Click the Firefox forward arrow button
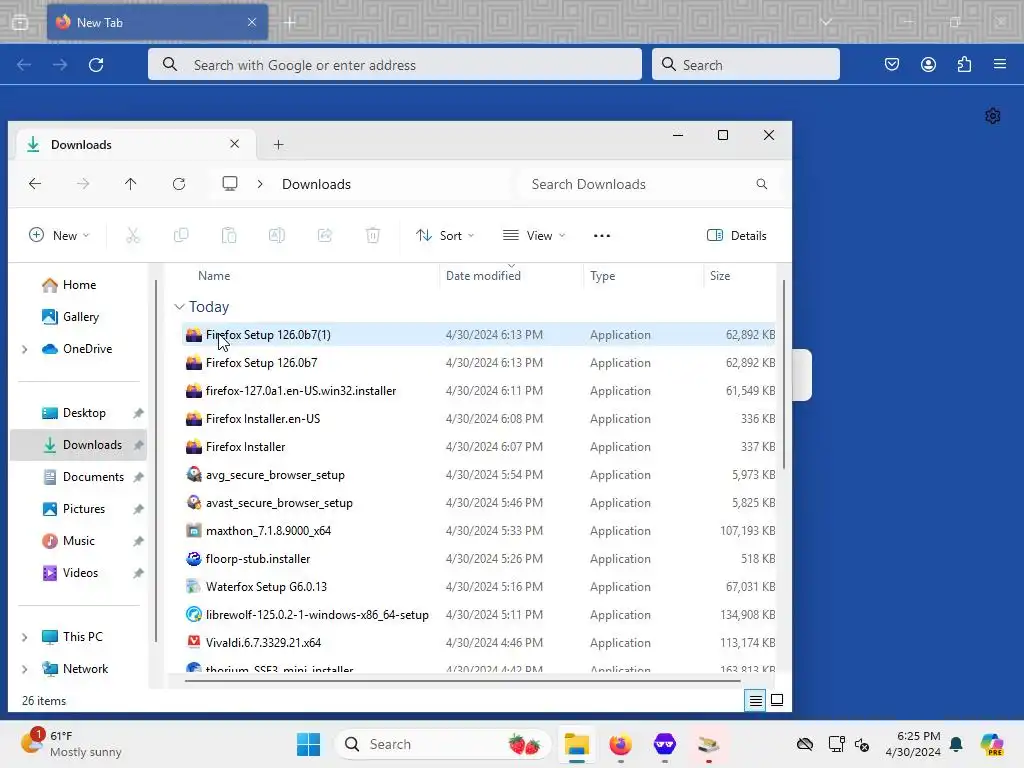The width and height of the screenshot is (1024, 768). point(60,65)
